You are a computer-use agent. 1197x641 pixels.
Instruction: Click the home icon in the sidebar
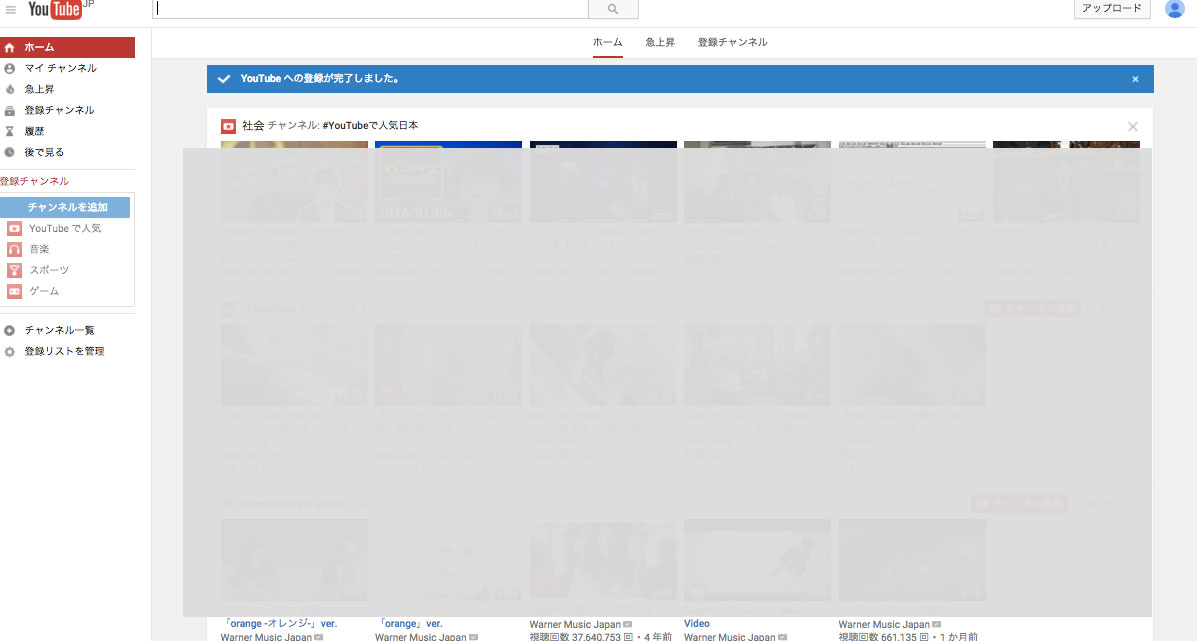click(x=9, y=47)
